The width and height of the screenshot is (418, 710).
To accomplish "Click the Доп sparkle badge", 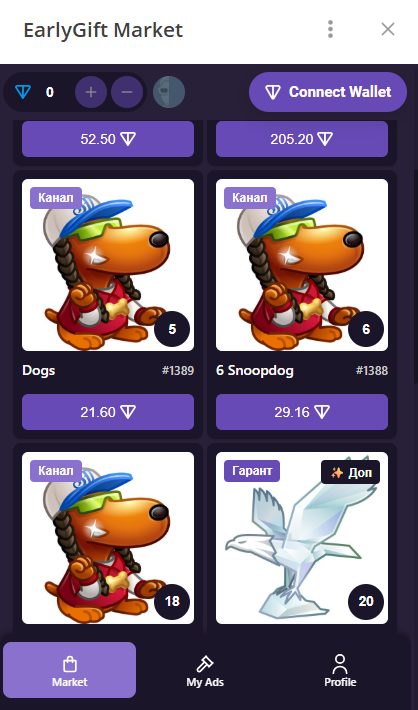I will click(351, 472).
